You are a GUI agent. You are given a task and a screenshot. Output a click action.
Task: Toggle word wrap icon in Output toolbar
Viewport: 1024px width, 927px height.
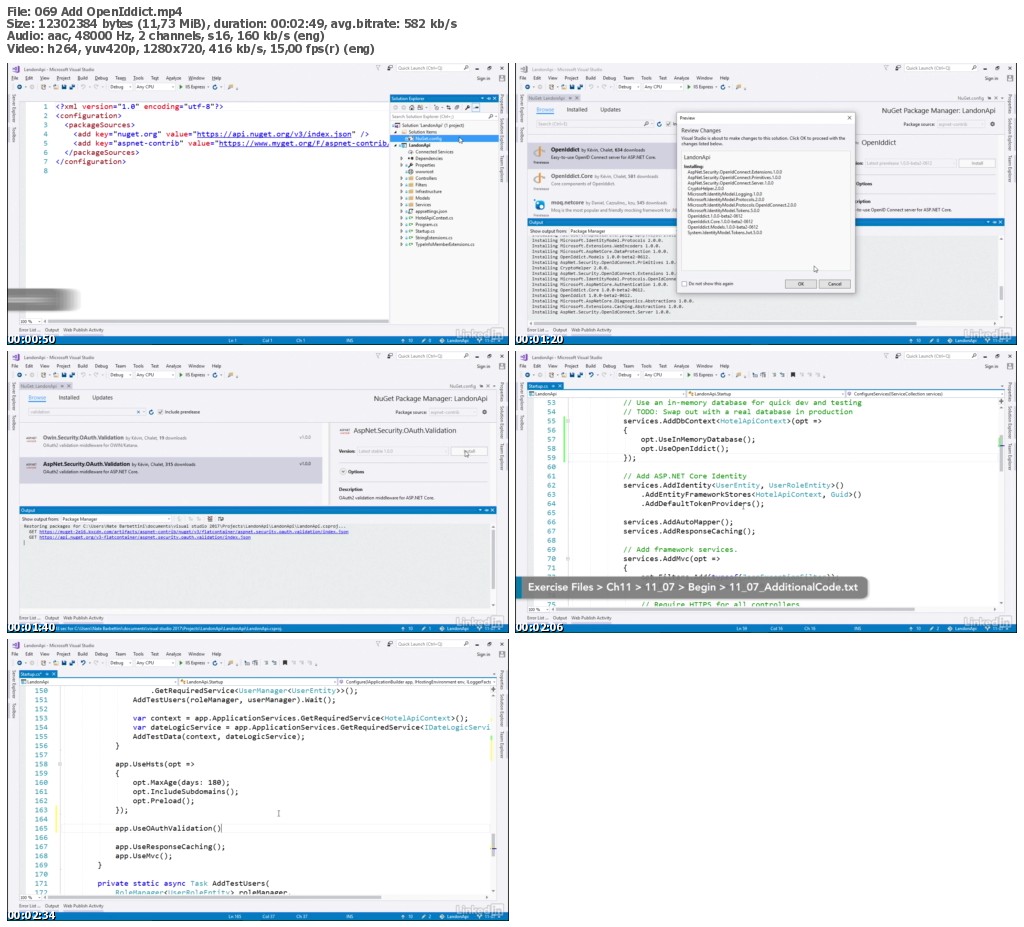221,519
